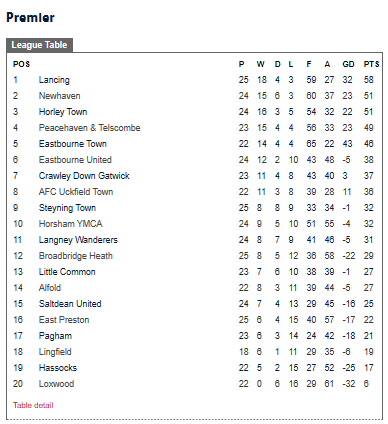
Task: Click Broadbridge Heath team name
Action: (x=75, y=256)
